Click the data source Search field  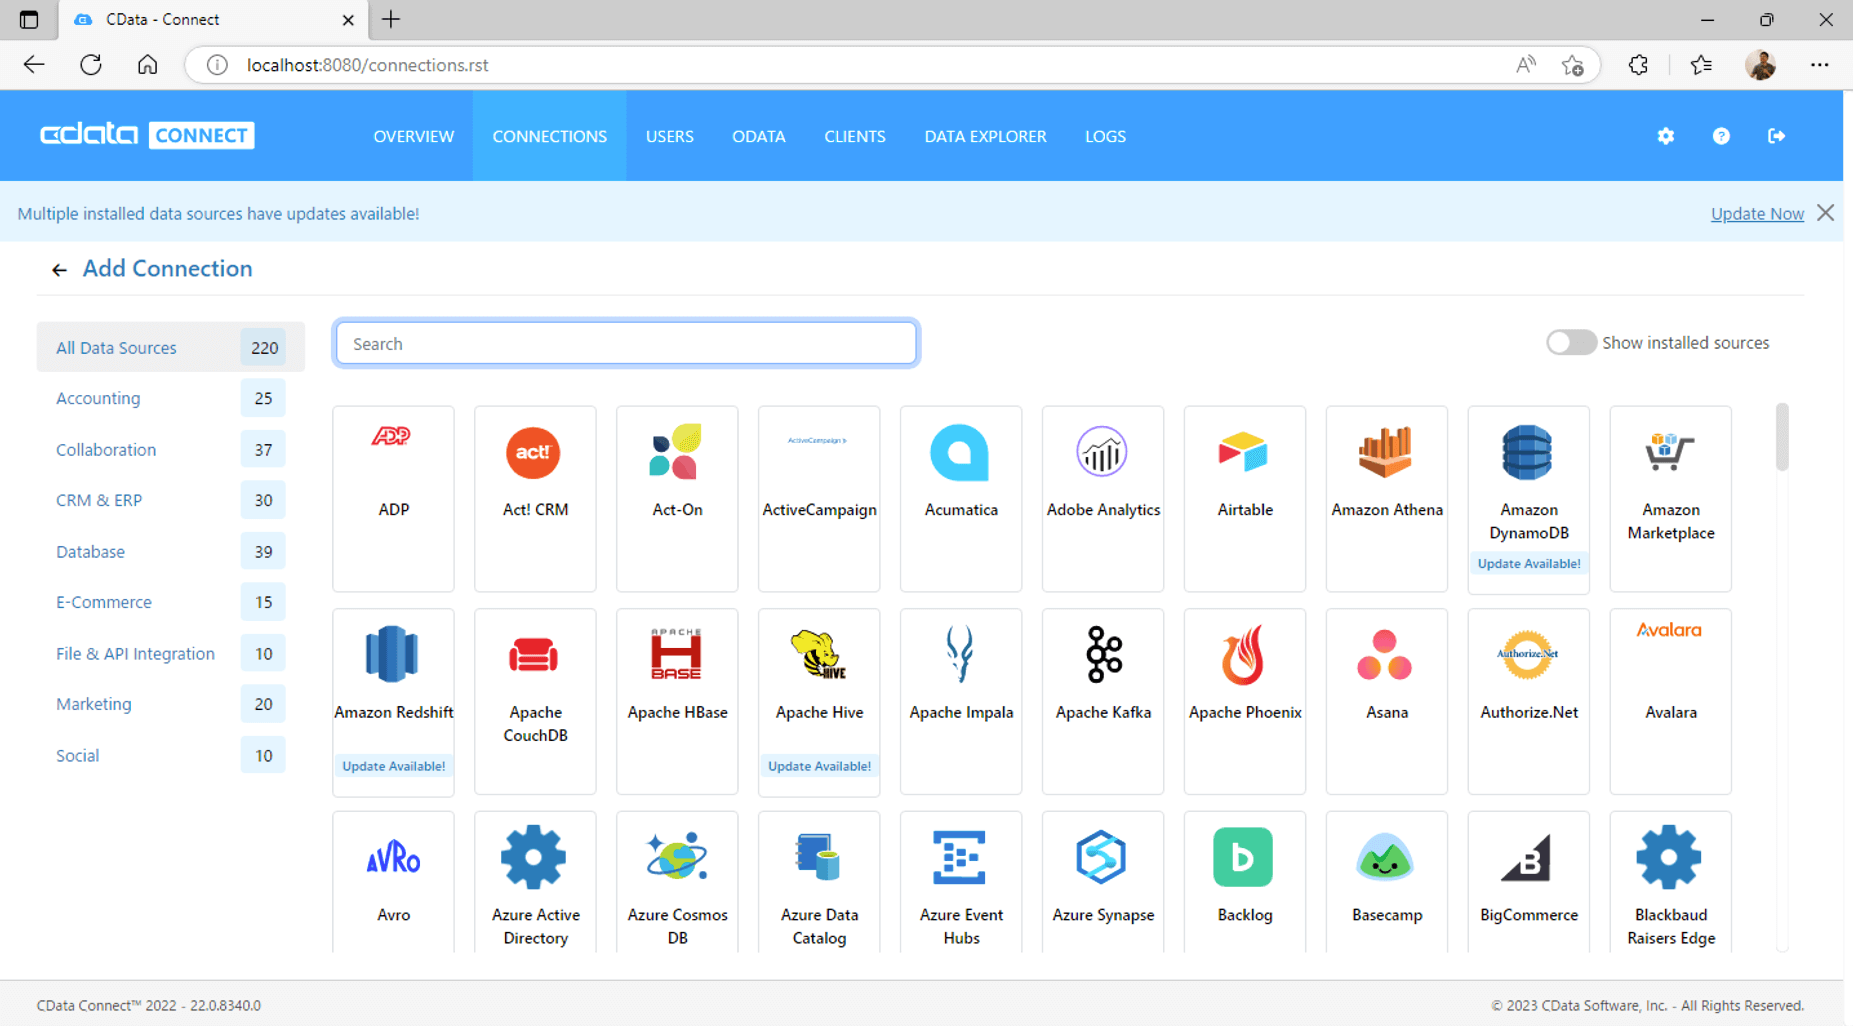[x=626, y=344]
